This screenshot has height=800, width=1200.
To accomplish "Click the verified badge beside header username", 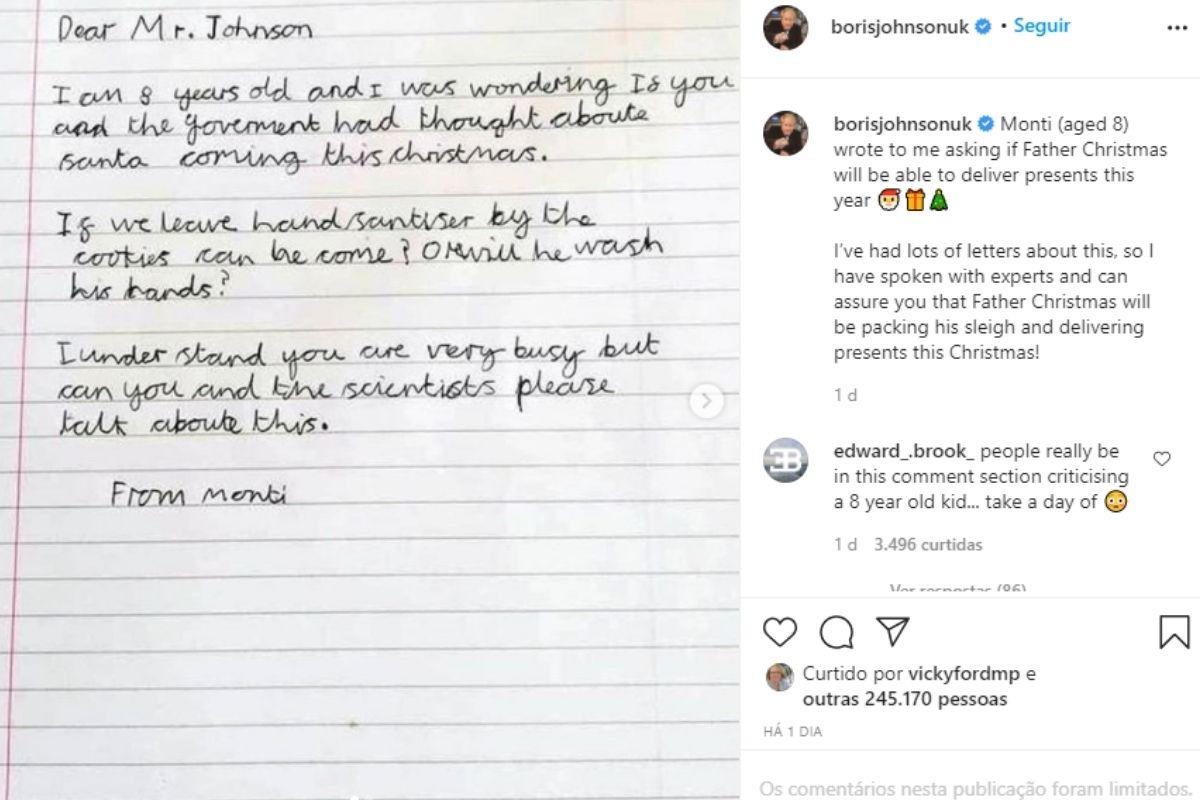I will pos(984,27).
